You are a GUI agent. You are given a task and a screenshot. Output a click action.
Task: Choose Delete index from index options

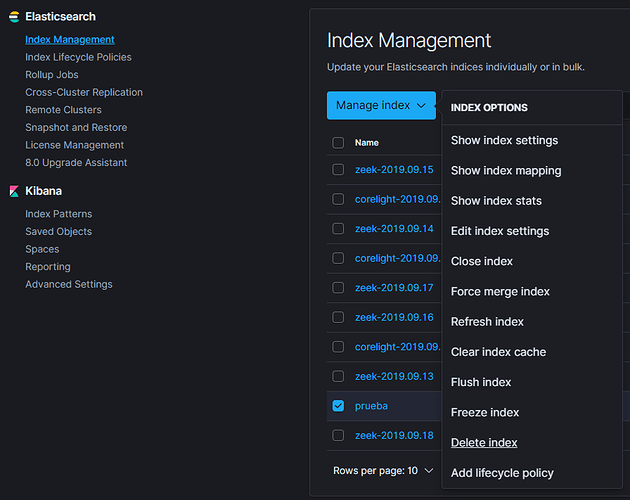point(484,442)
